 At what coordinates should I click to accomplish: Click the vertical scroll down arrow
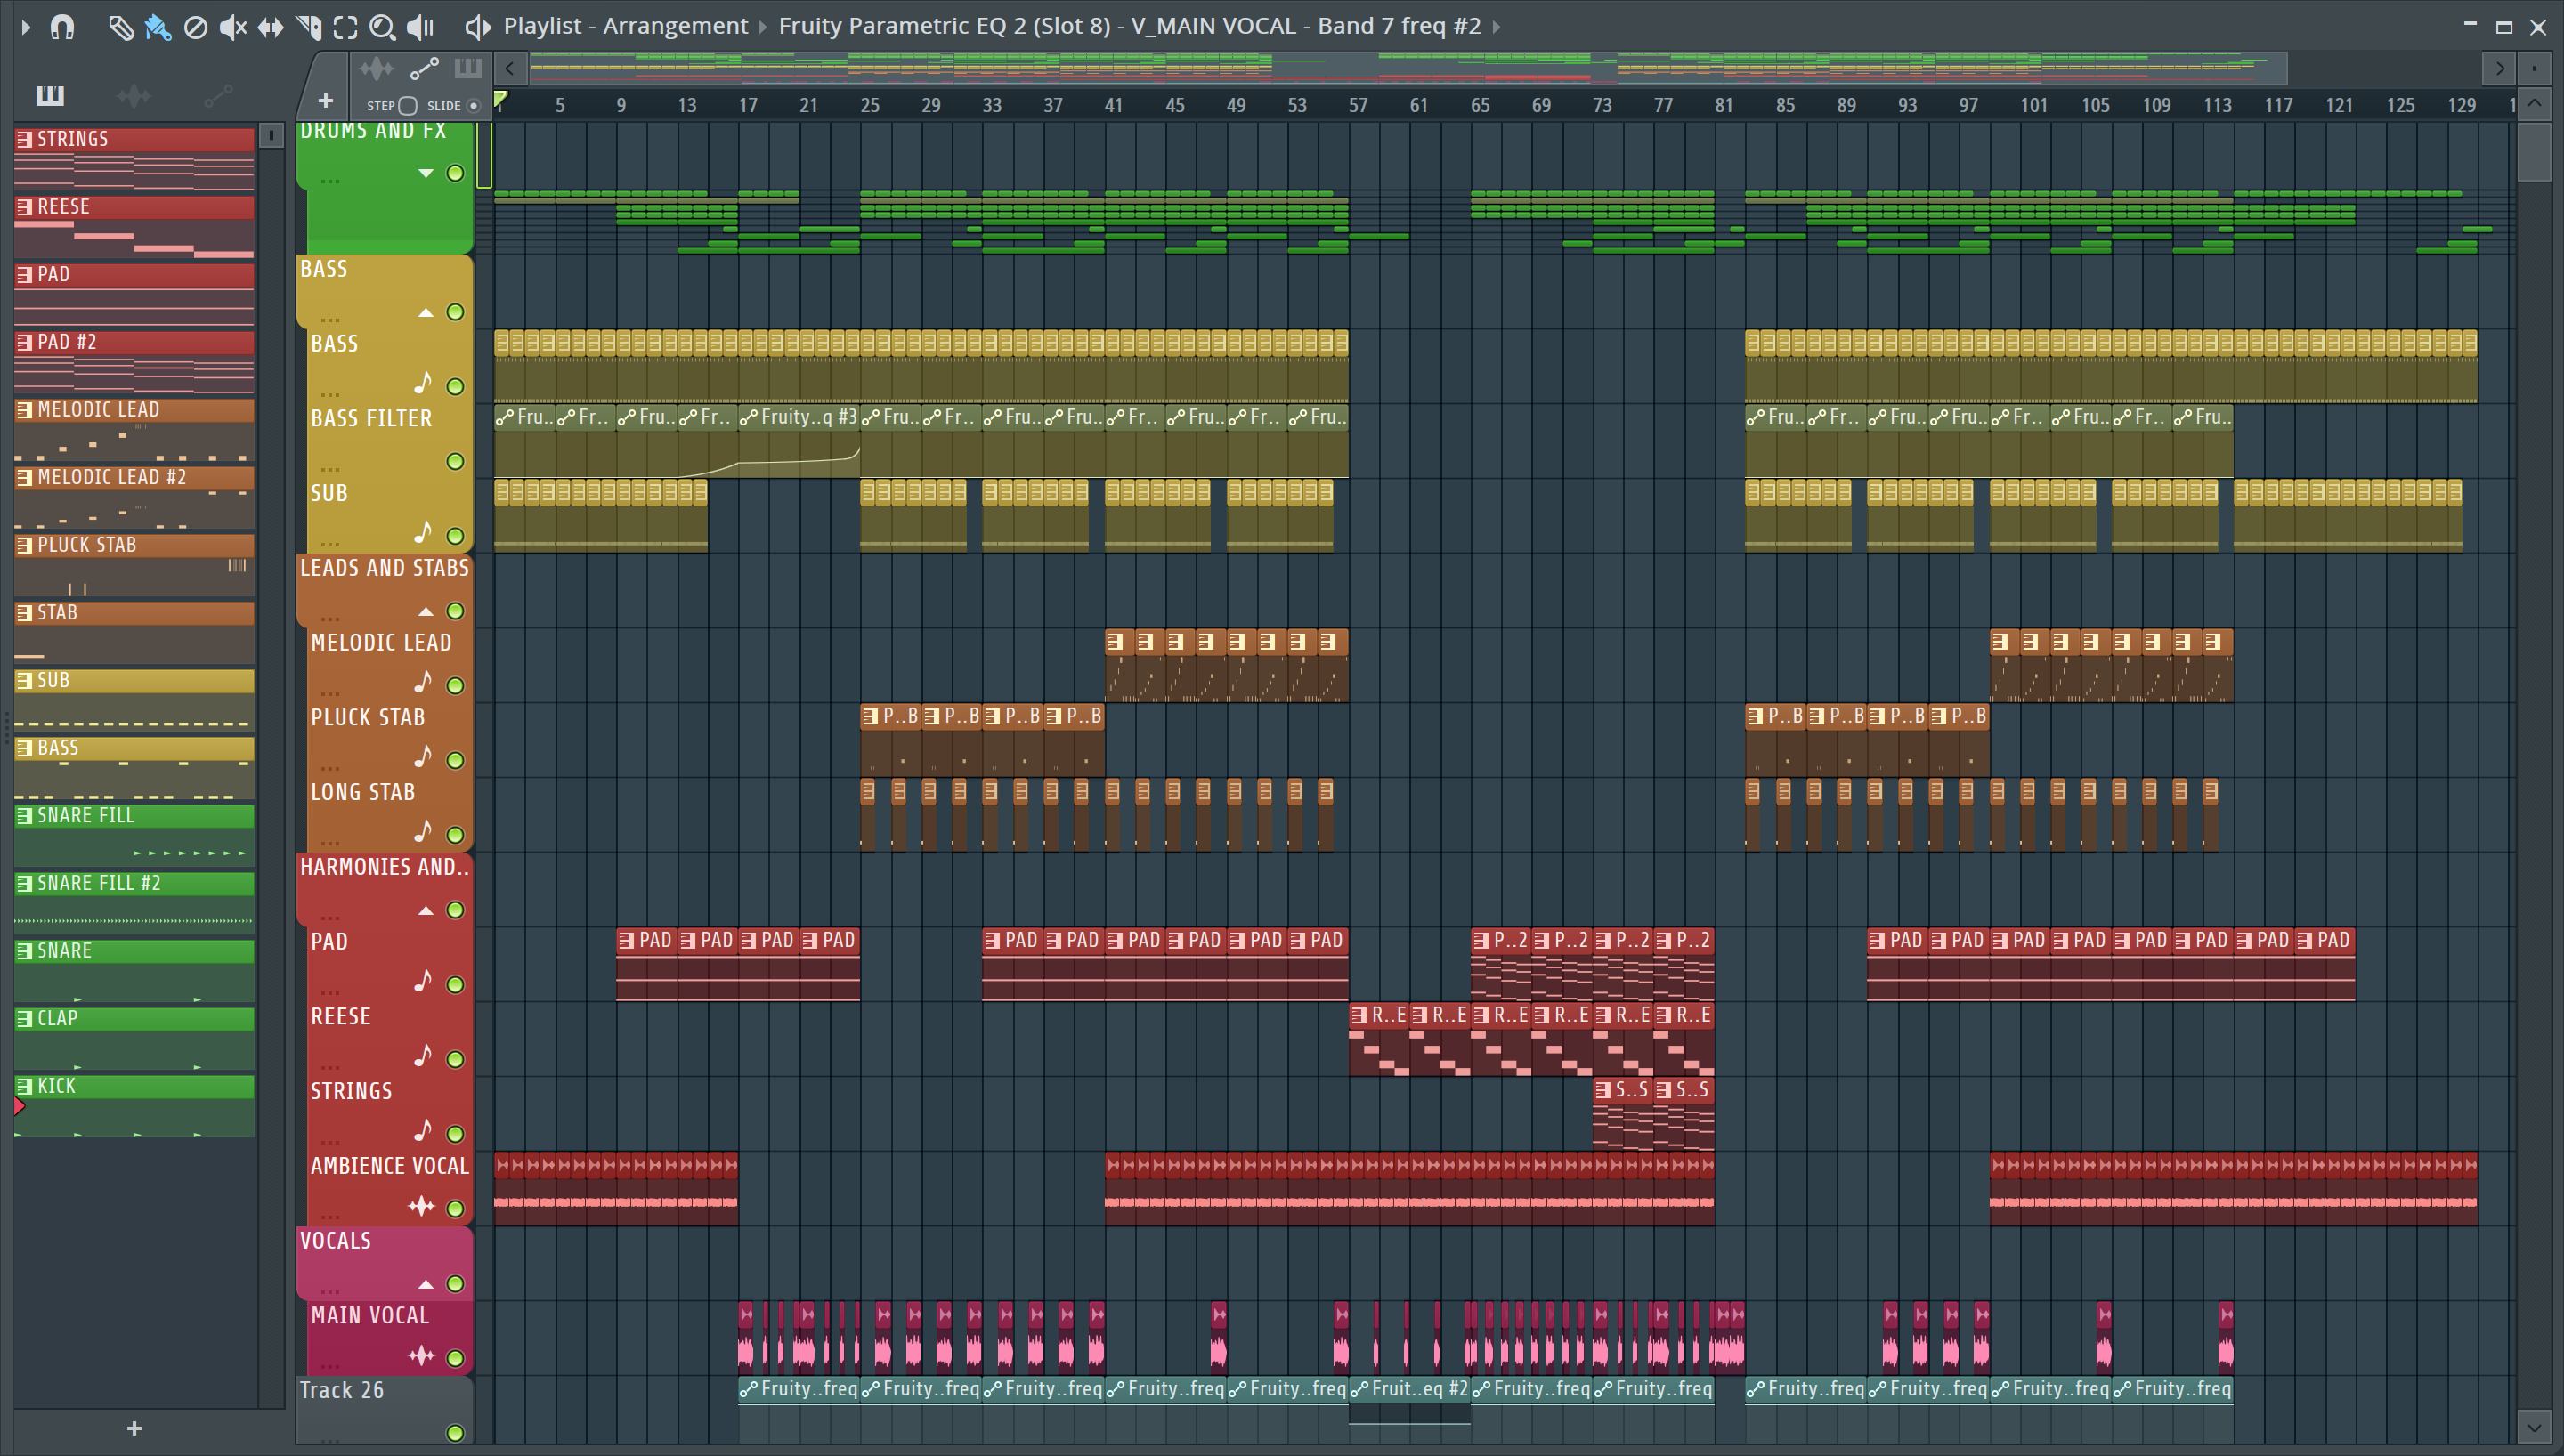pyautogui.click(x=2534, y=1427)
